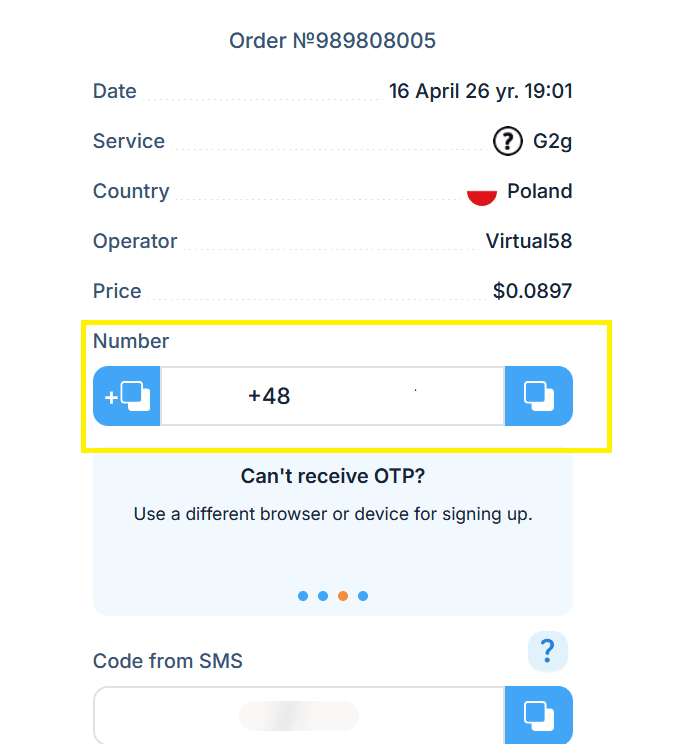Click the Poland flag icon
The height and width of the screenshot is (744, 674).
point(482,192)
